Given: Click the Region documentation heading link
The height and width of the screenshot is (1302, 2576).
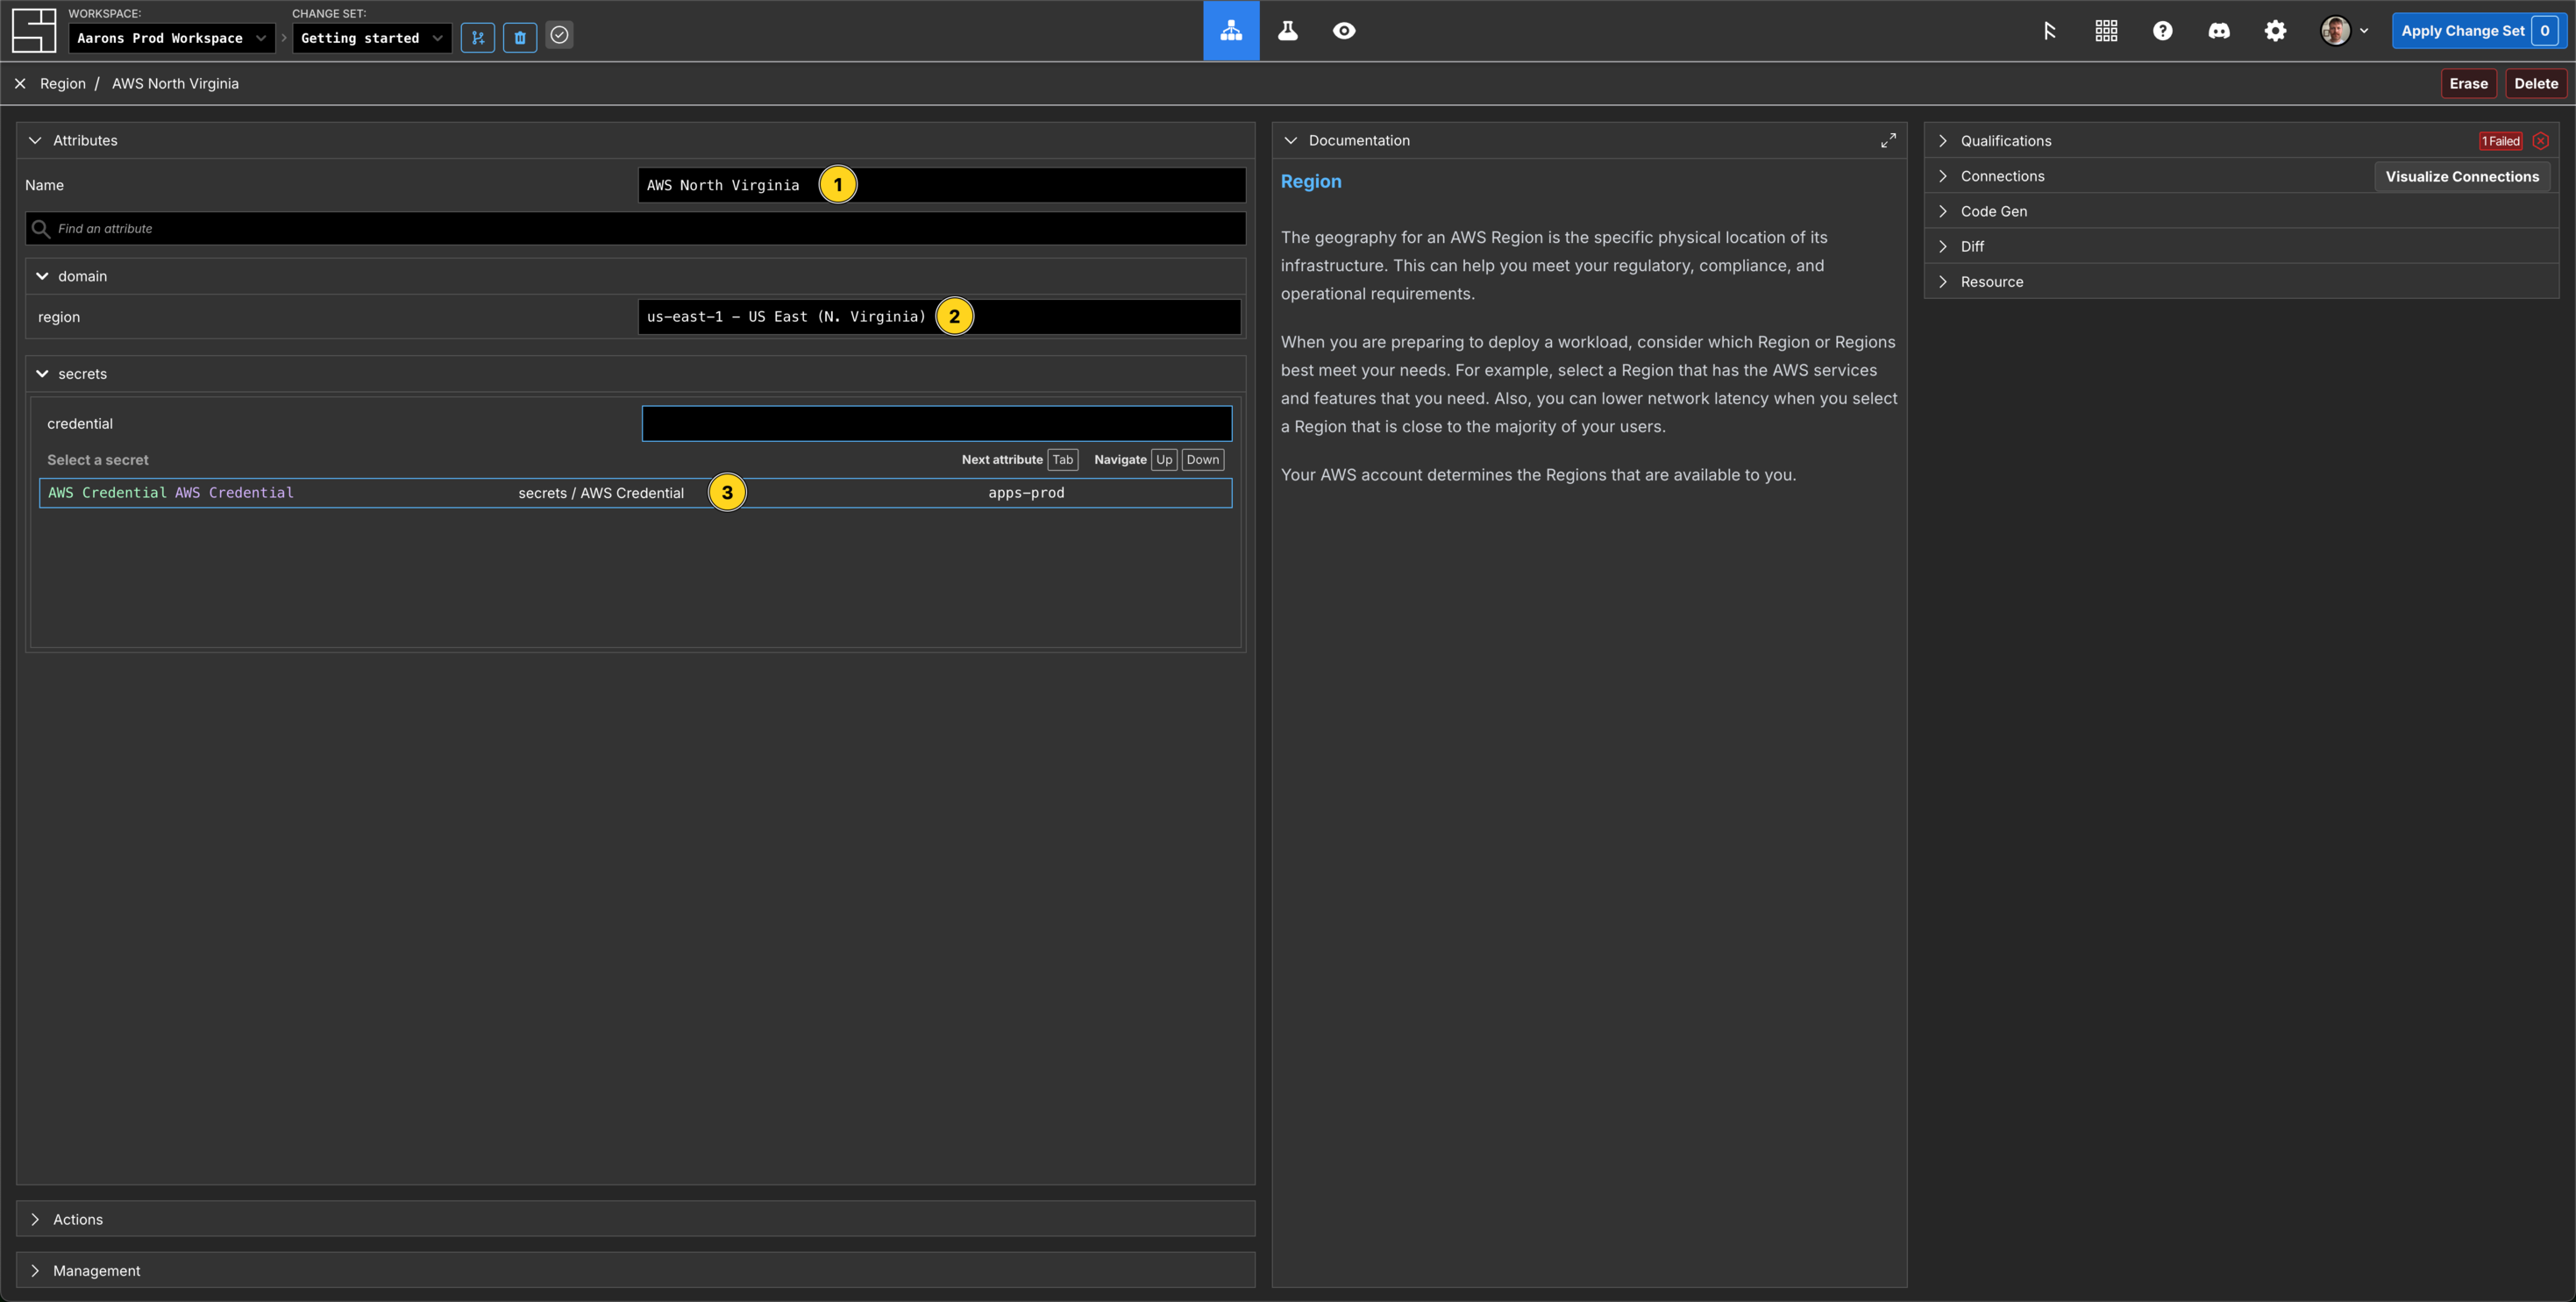Looking at the screenshot, I should coord(1311,181).
